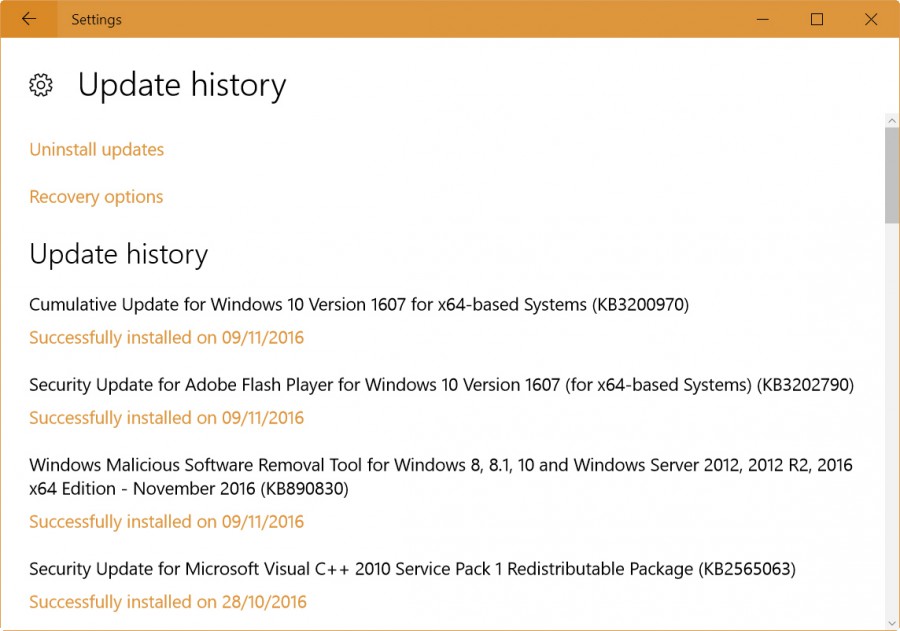The width and height of the screenshot is (900, 631).
Task: Click the 28/10/2016 installed link
Action: click(x=168, y=601)
